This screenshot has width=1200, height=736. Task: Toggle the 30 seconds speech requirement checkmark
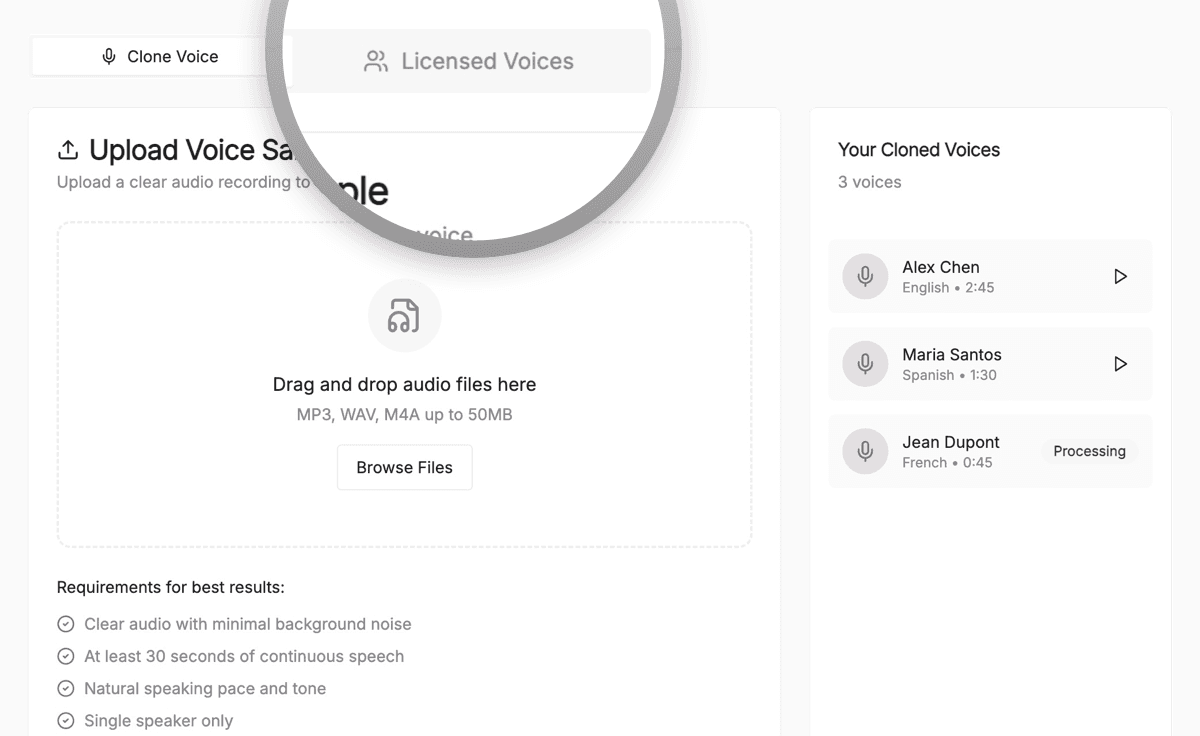(x=64, y=656)
